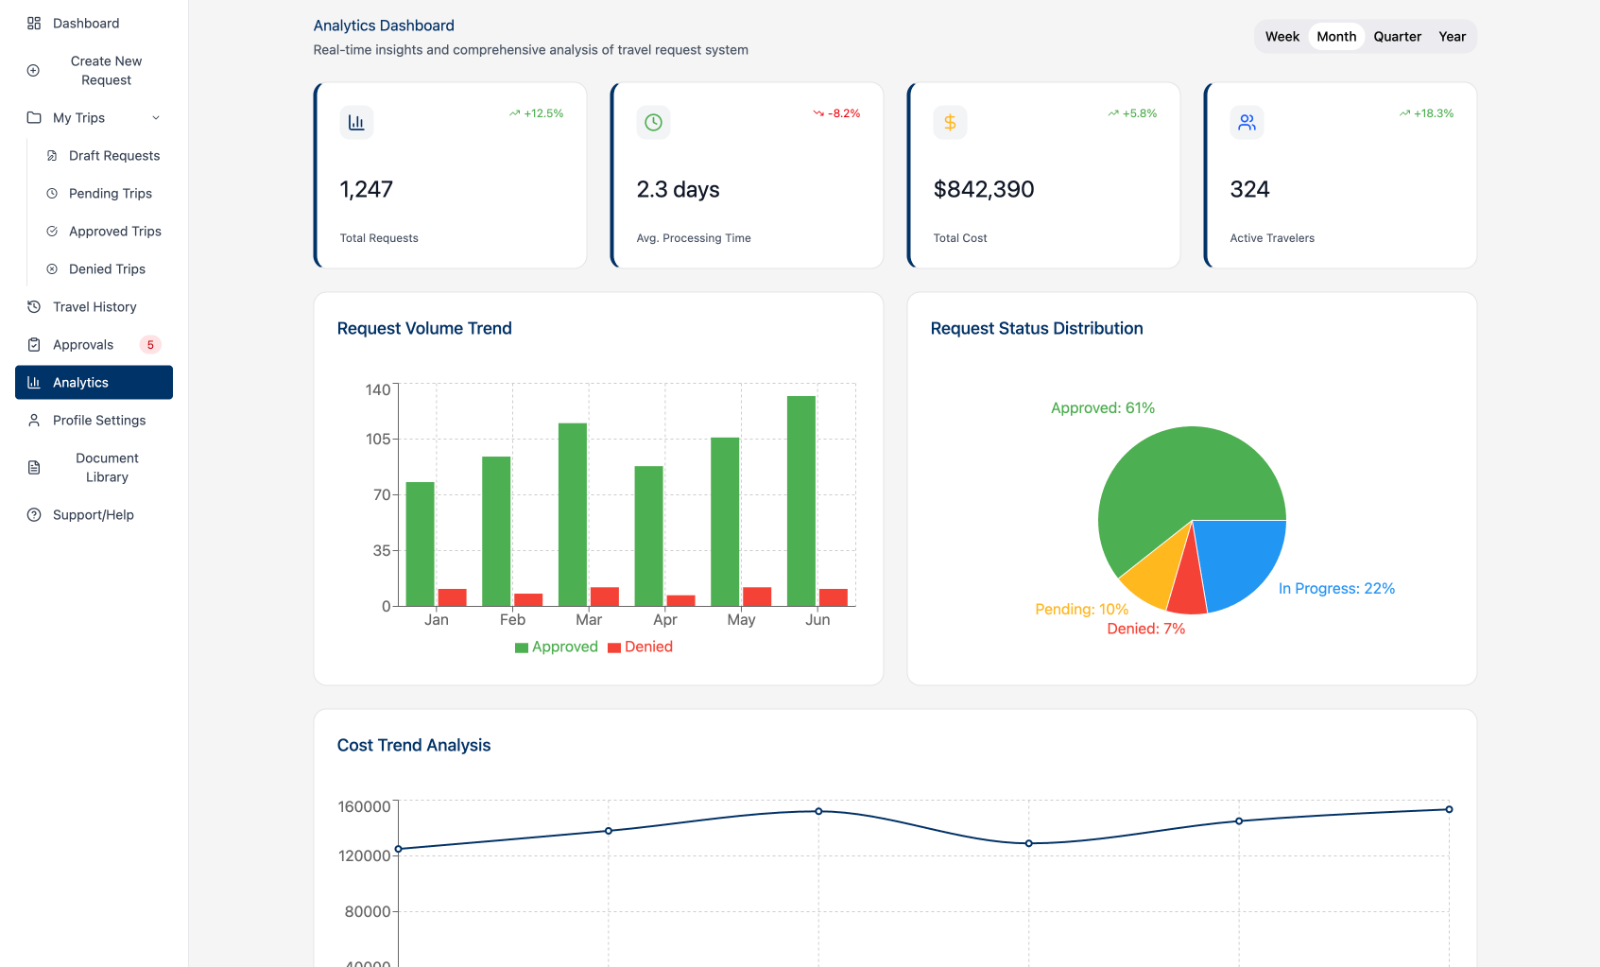Go to Profile Settings
Viewport: 1600px width, 967px height.
(x=94, y=421)
